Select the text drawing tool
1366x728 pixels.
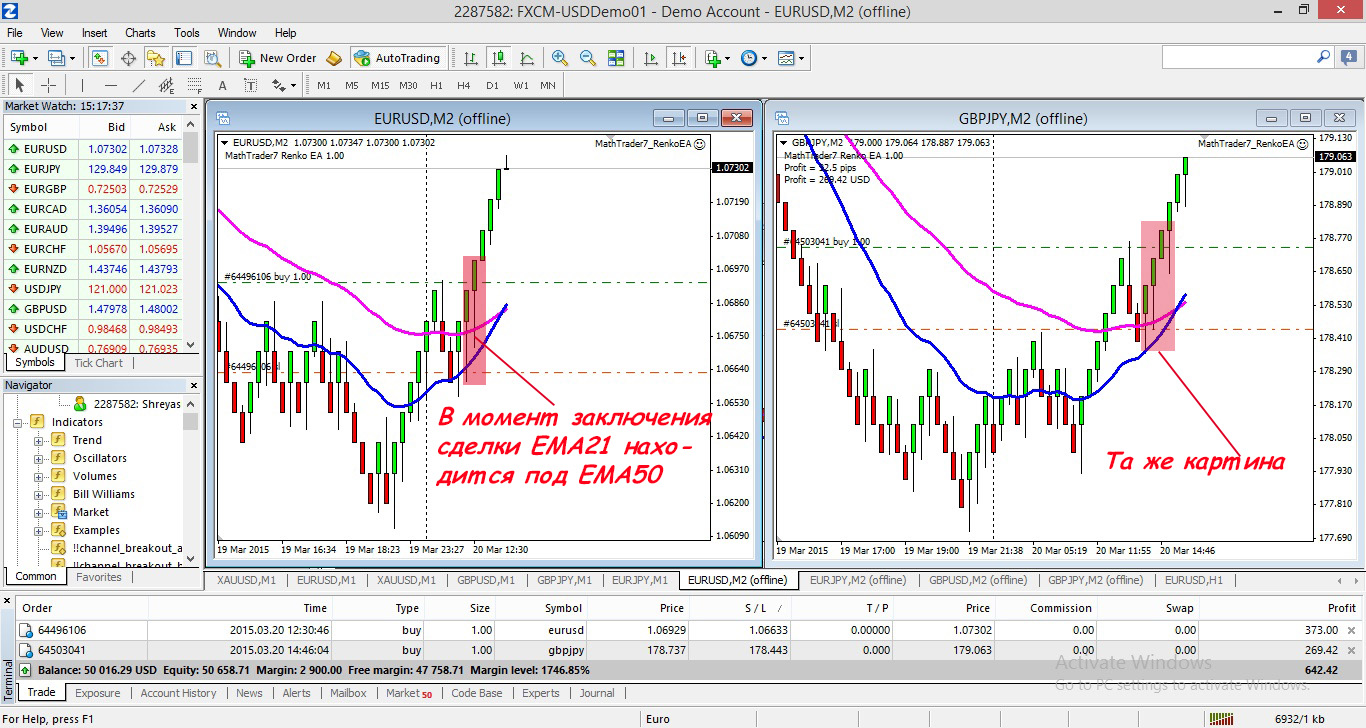pyautogui.click(x=222, y=85)
